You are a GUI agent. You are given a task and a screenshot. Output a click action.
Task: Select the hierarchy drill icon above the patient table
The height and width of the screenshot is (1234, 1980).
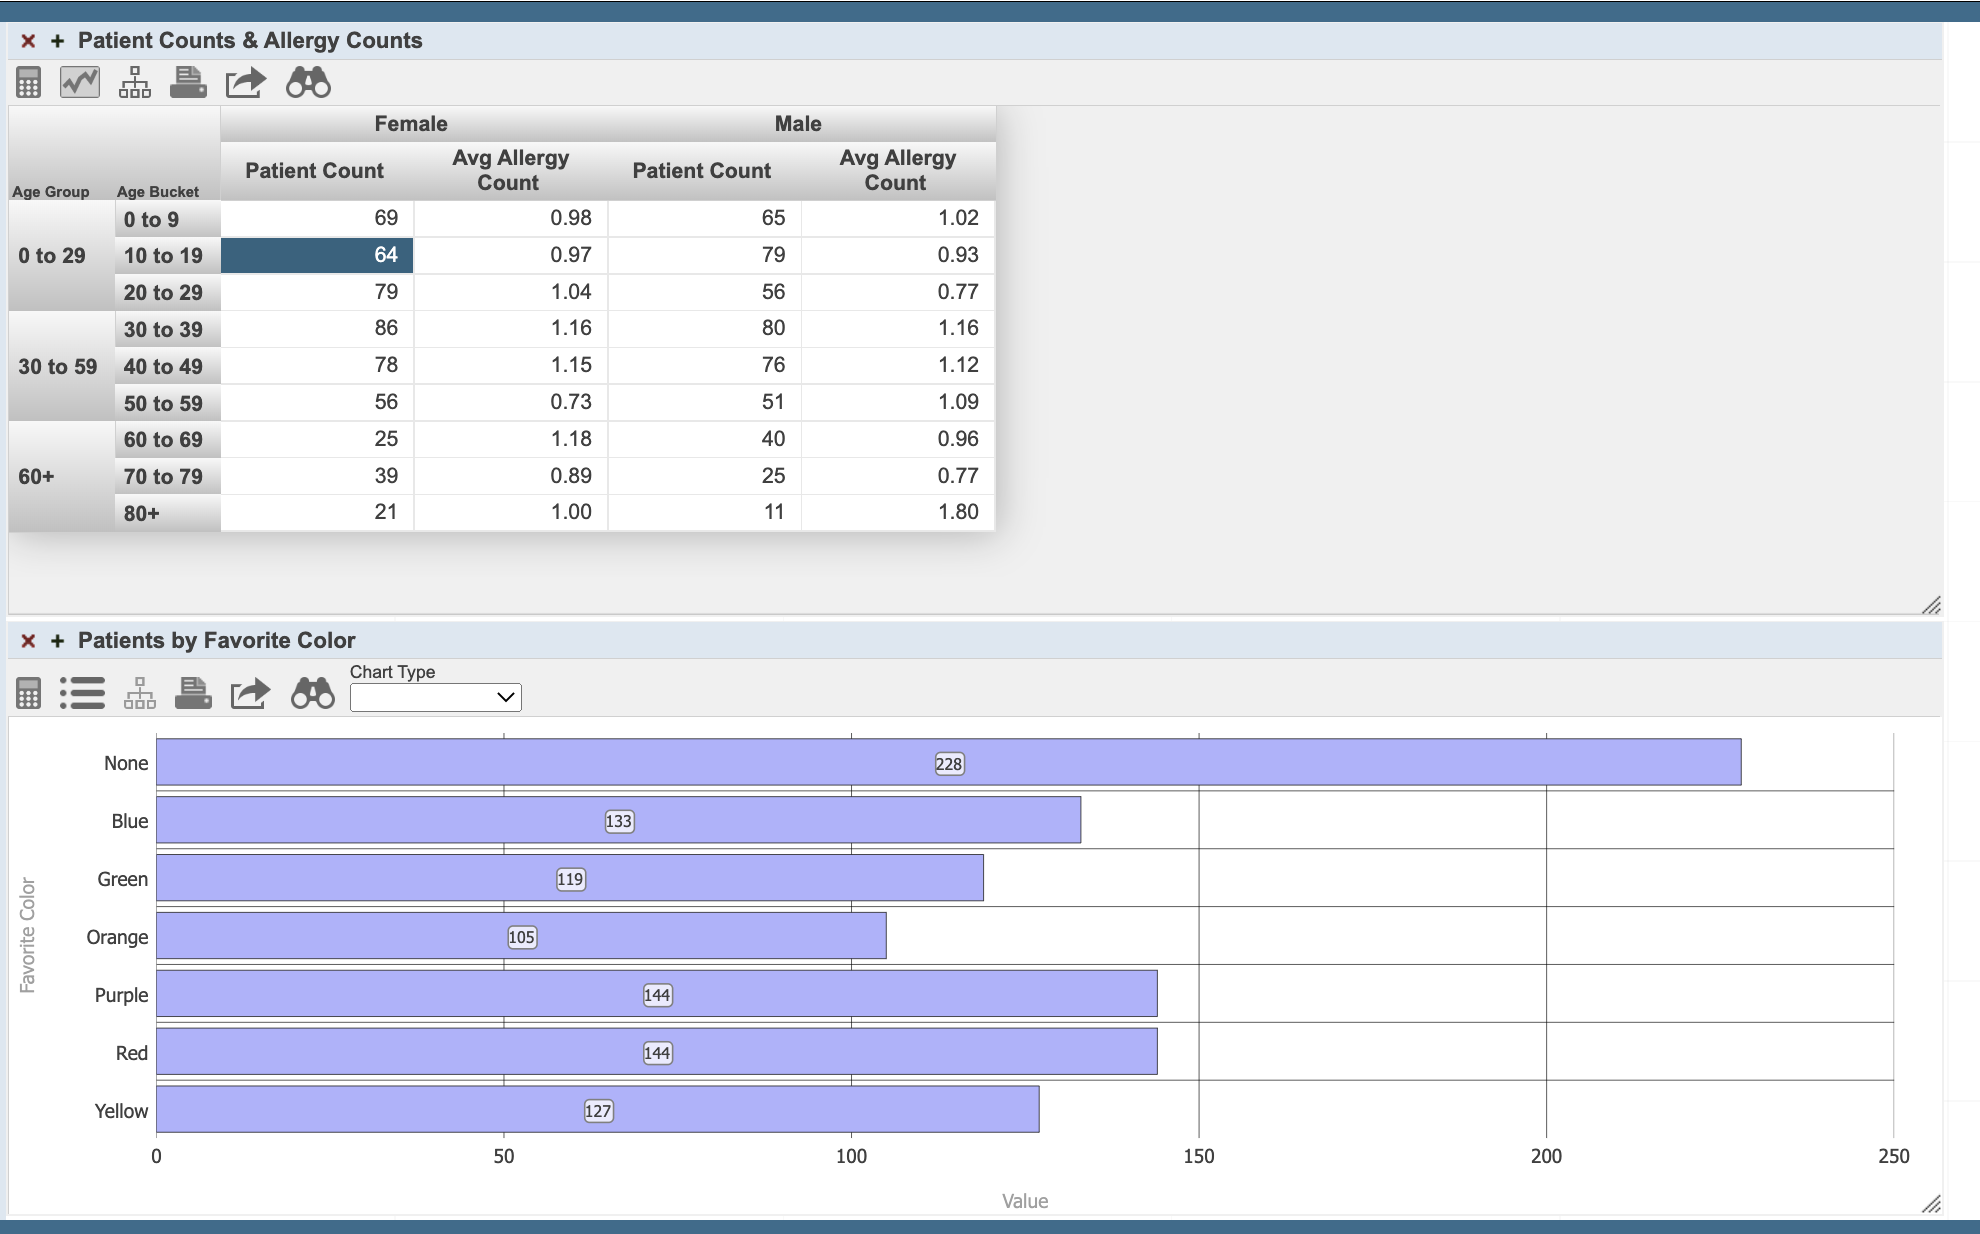pos(135,83)
